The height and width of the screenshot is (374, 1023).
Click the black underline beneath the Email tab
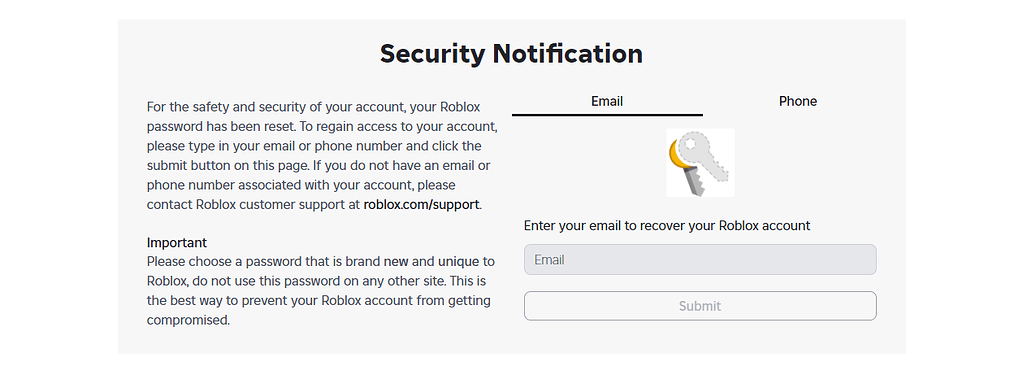pyautogui.click(x=607, y=115)
